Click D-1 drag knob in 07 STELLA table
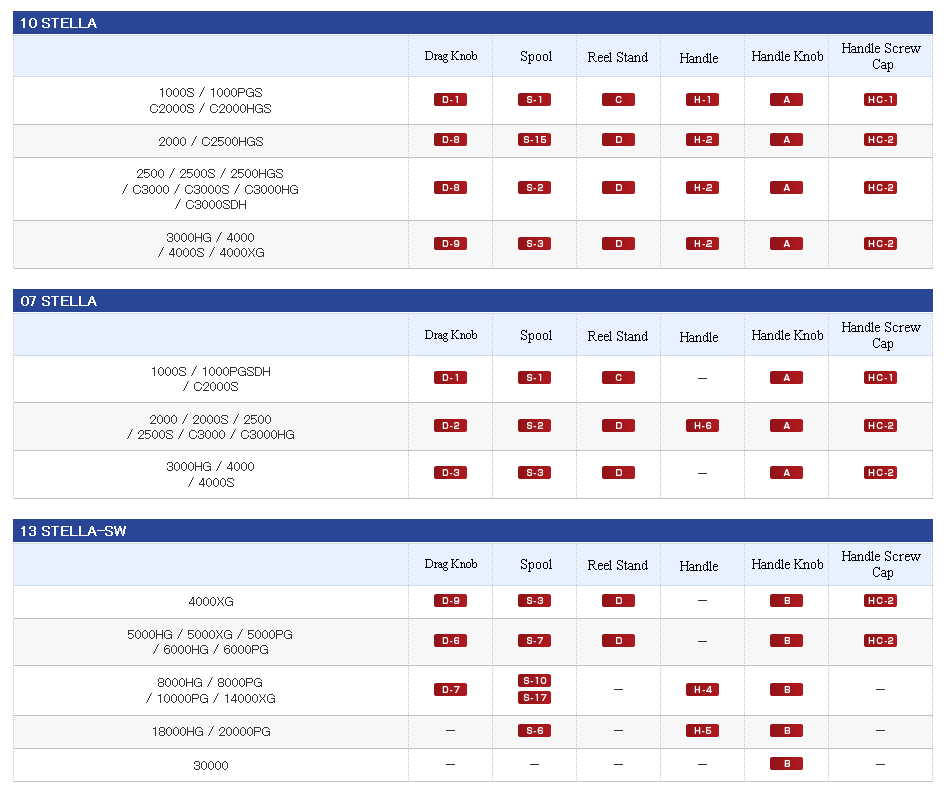 click(450, 378)
